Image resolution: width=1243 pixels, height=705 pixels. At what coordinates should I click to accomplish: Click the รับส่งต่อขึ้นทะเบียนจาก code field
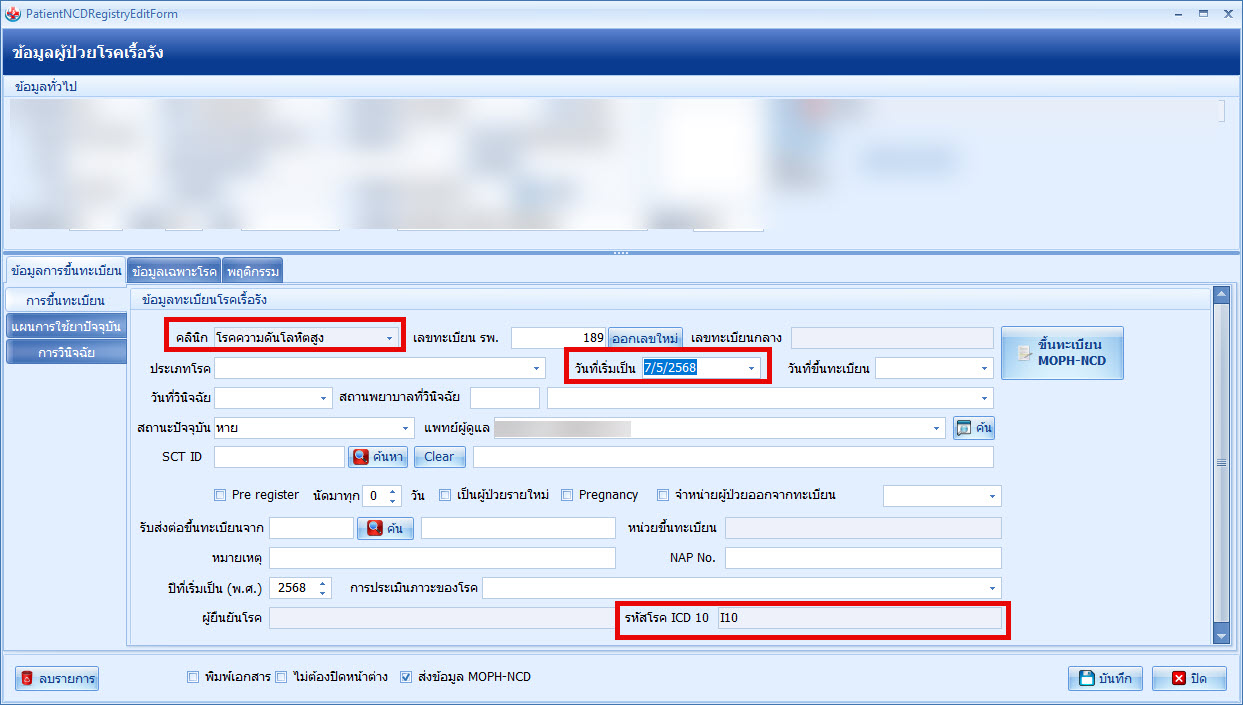(311, 528)
